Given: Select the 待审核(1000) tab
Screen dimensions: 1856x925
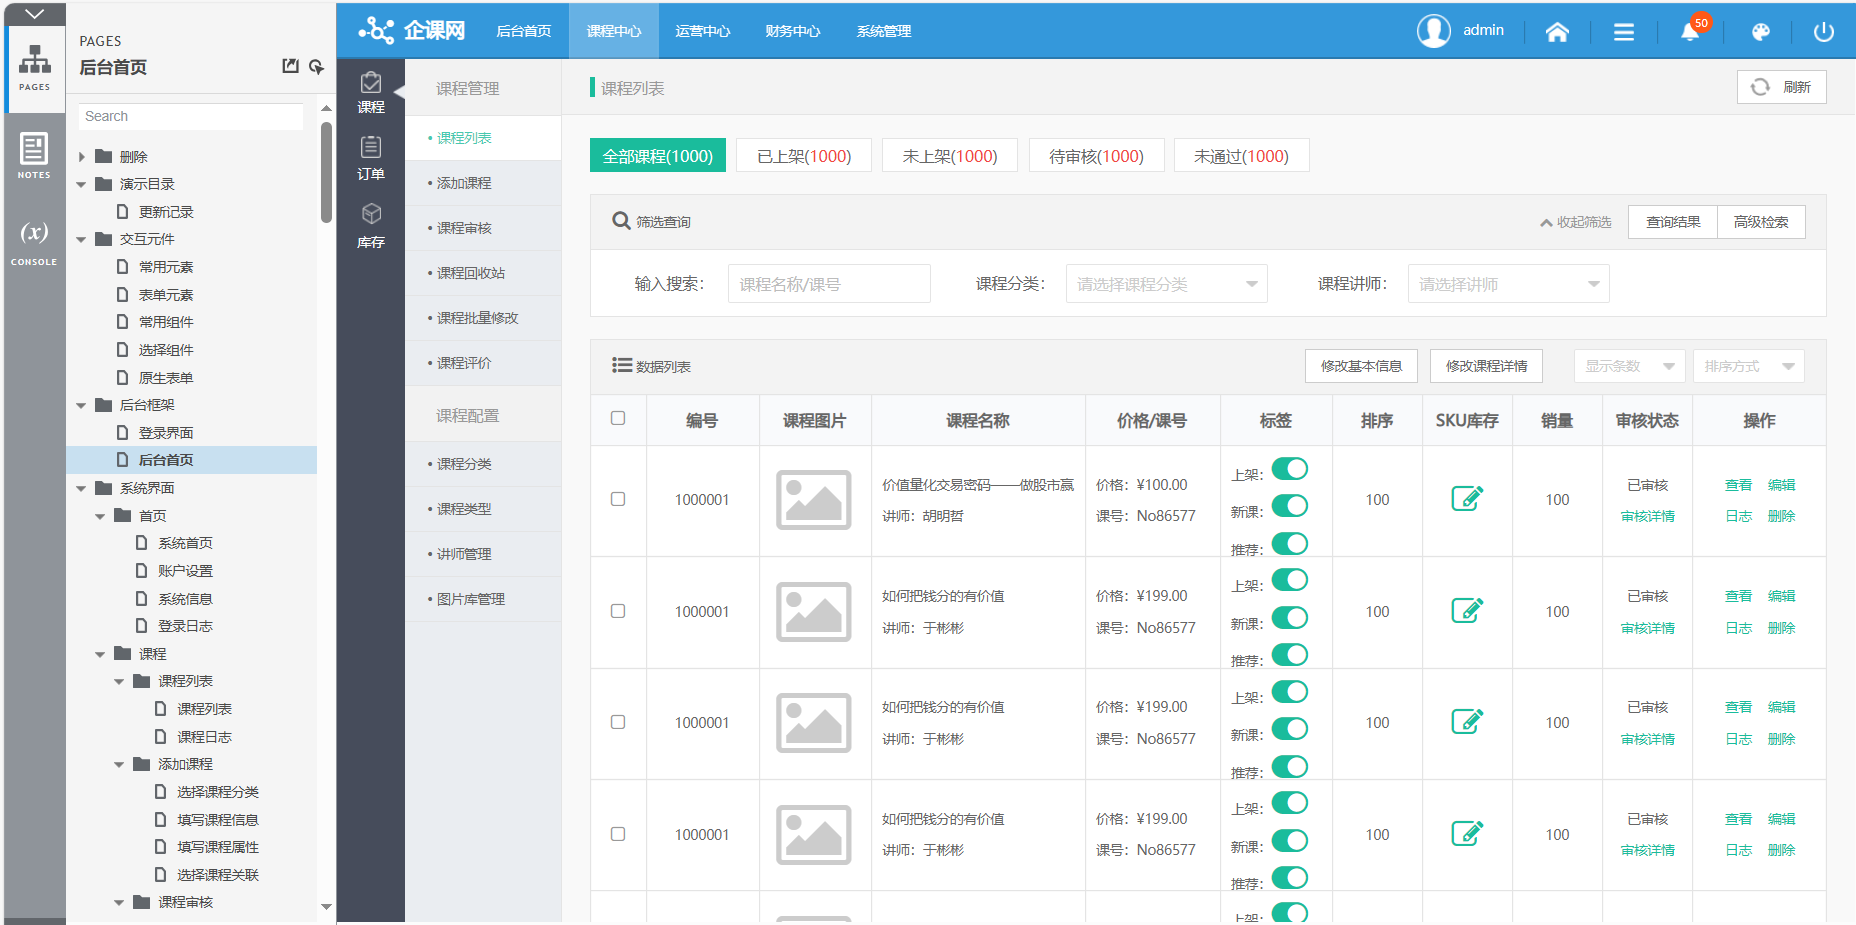Looking at the screenshot, I should click(1096, 156).
